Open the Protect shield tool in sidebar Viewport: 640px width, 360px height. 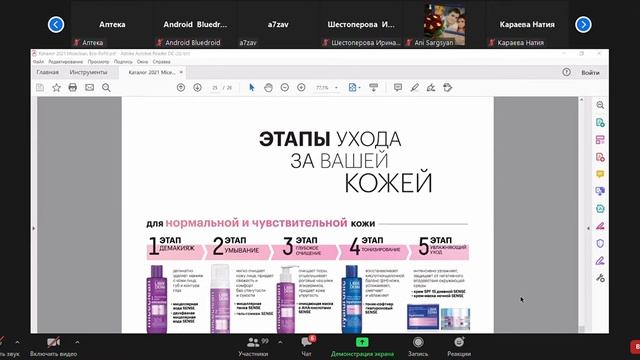(600, 243)
